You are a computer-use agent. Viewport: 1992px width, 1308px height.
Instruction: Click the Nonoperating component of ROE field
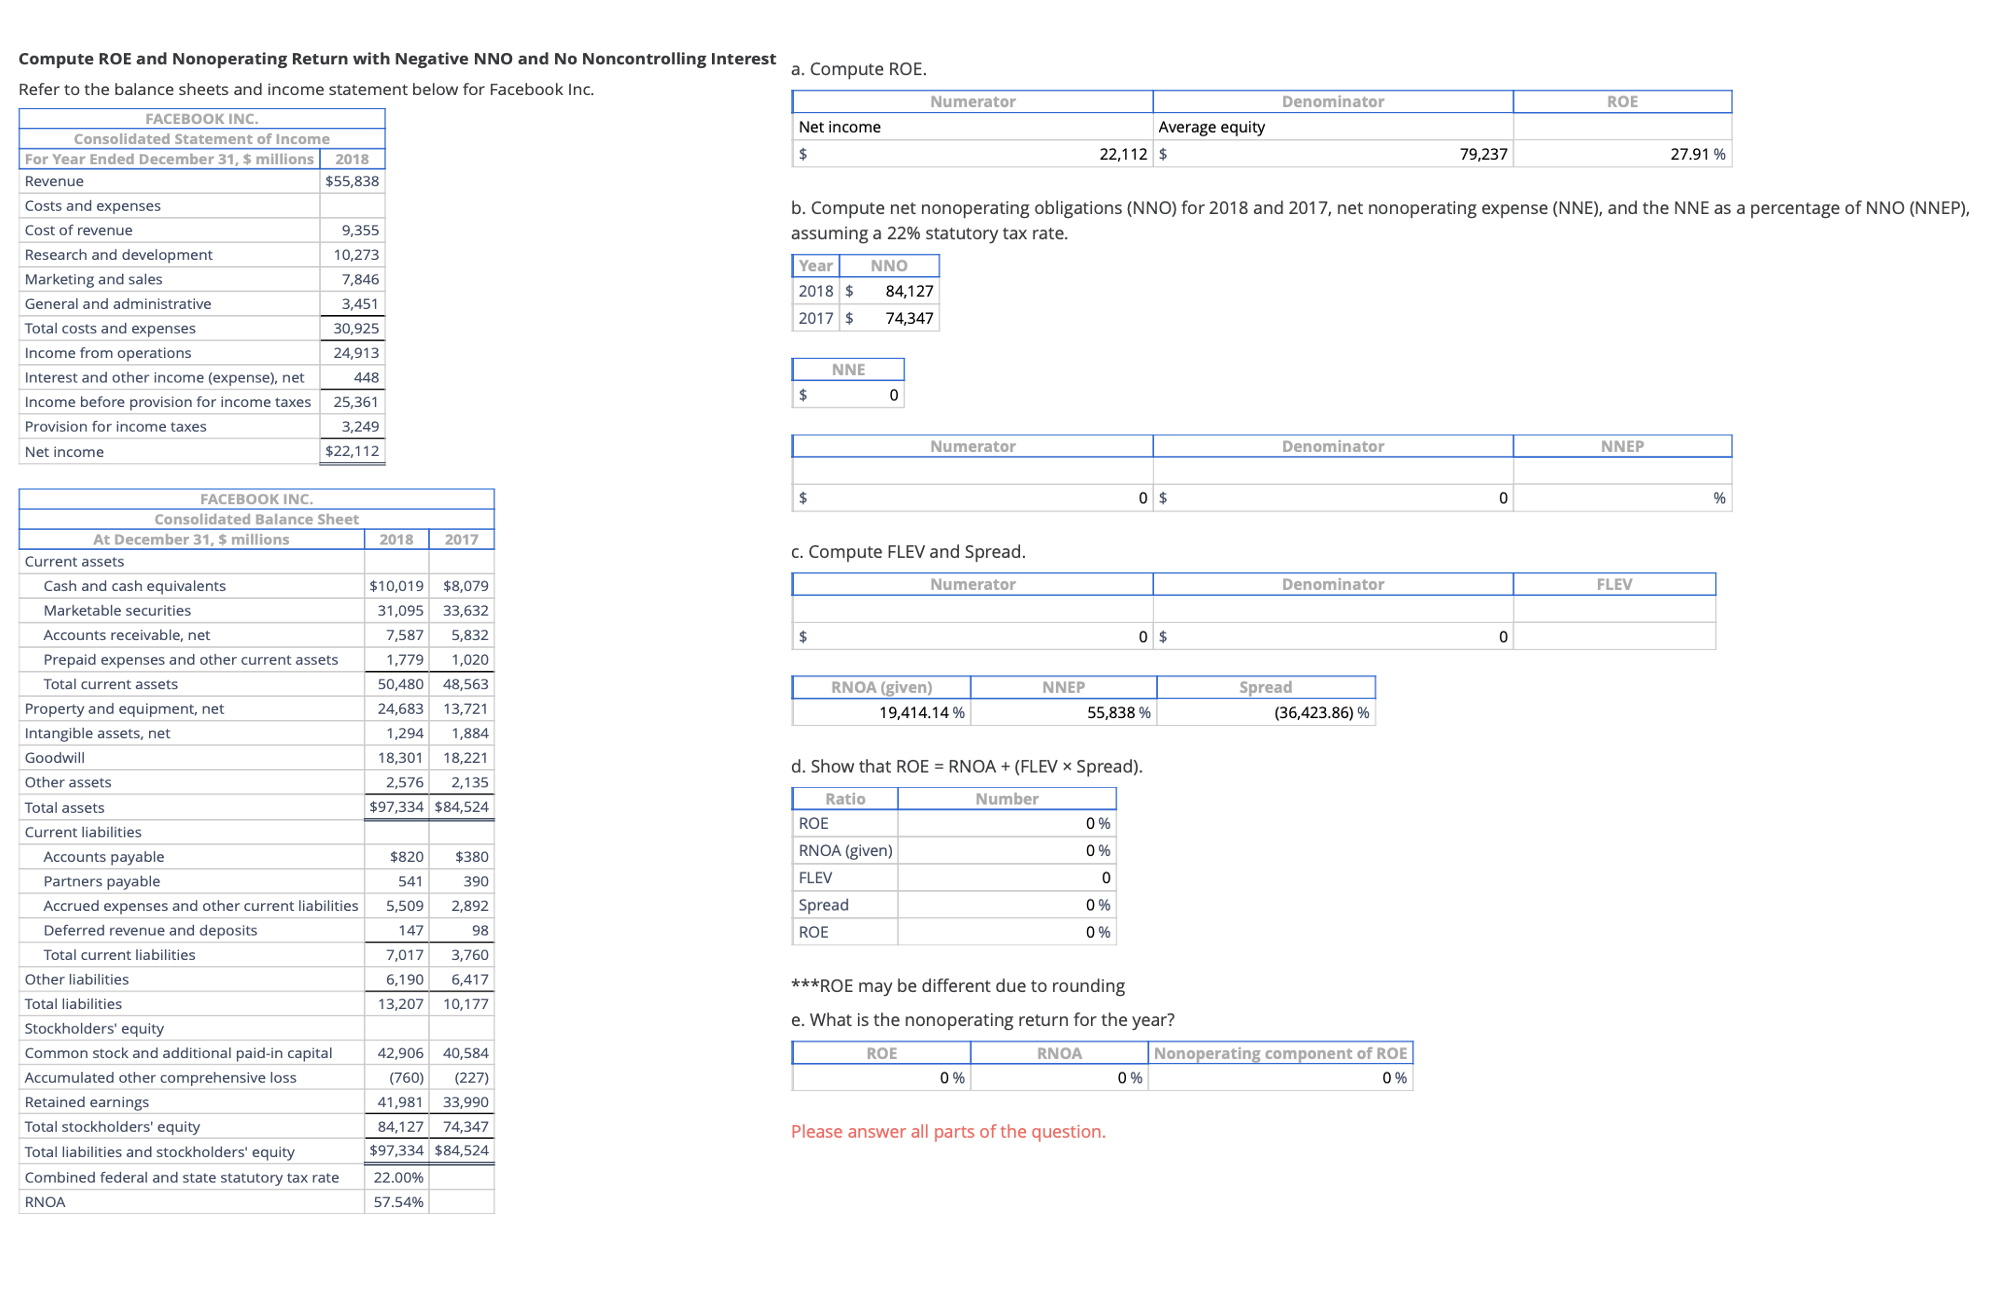click(x=1281, y=1077)
